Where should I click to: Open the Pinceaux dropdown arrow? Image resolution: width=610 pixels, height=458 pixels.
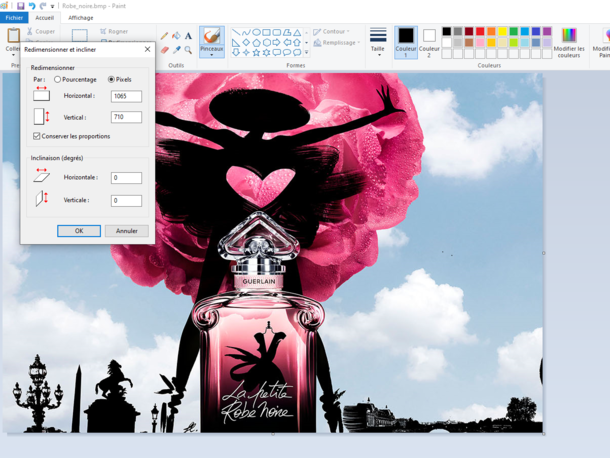click(x=212, y=55)
